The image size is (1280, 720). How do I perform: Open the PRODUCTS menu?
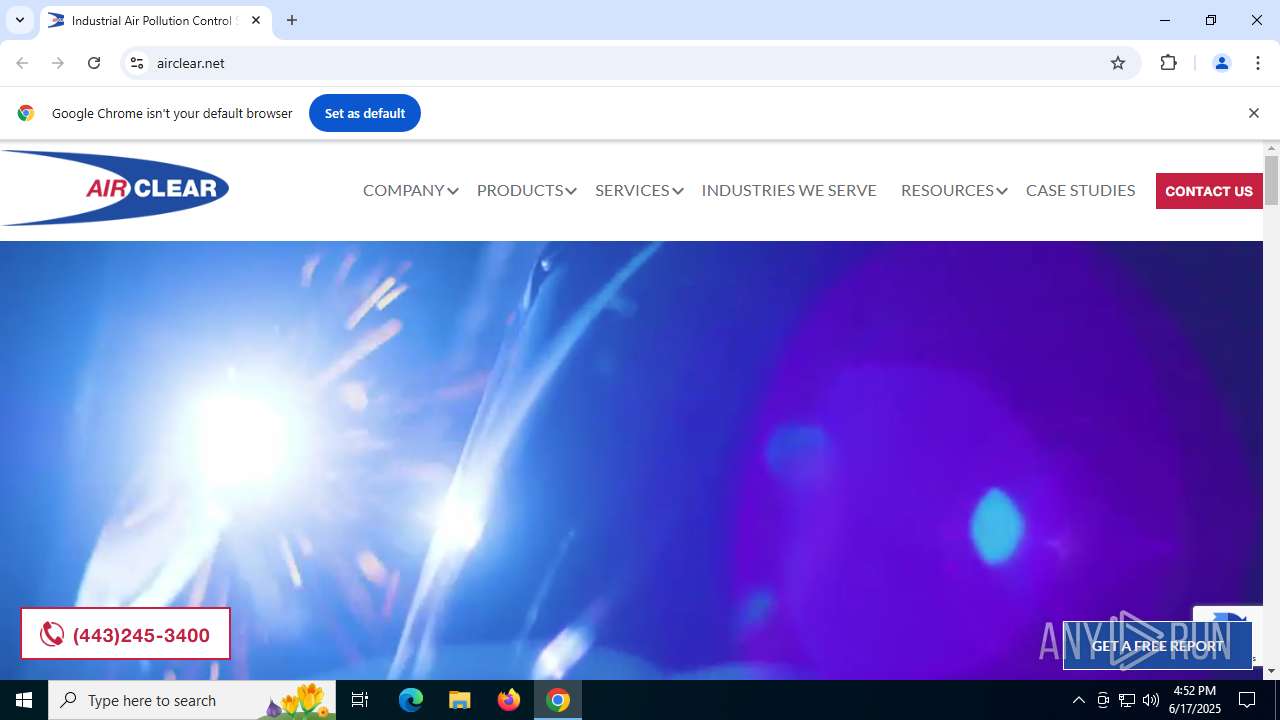click(520, 190)
